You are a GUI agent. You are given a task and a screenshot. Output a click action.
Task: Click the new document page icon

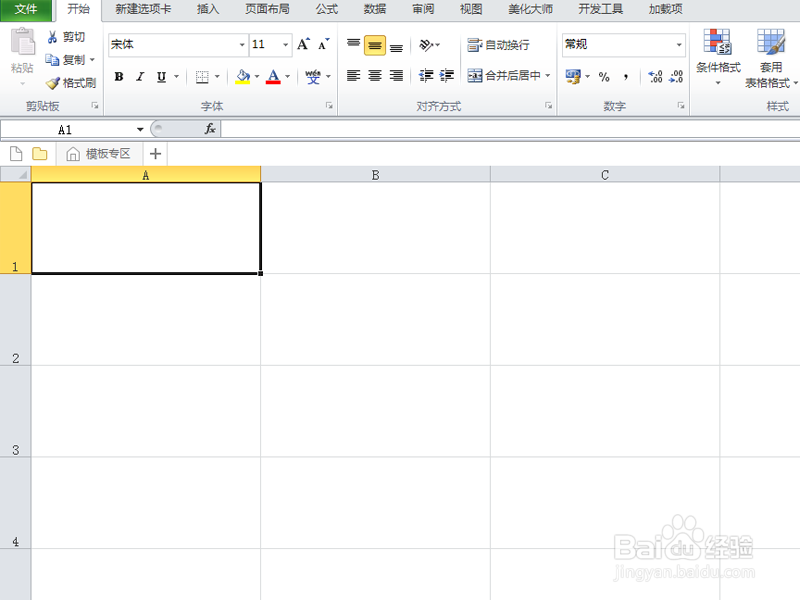pyautogui.click(x=16, y=154)
